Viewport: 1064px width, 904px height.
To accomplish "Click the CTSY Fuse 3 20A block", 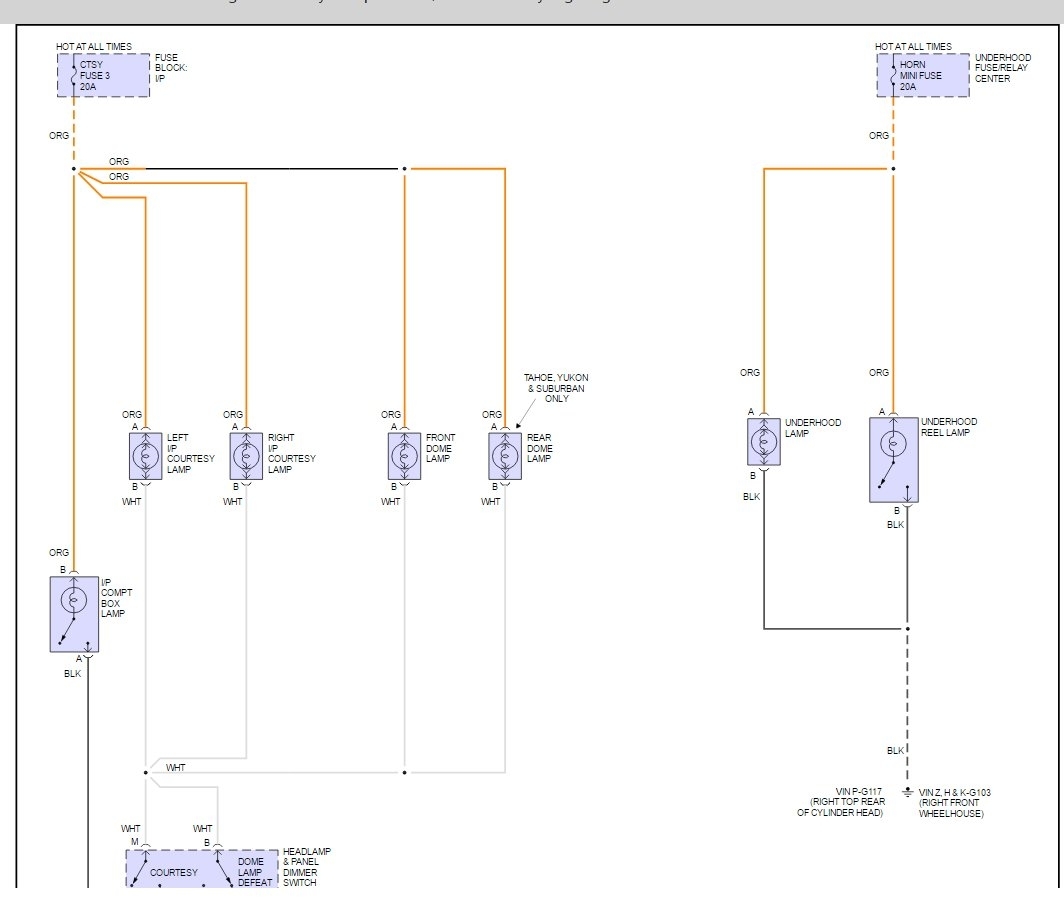I will point(103,75).
